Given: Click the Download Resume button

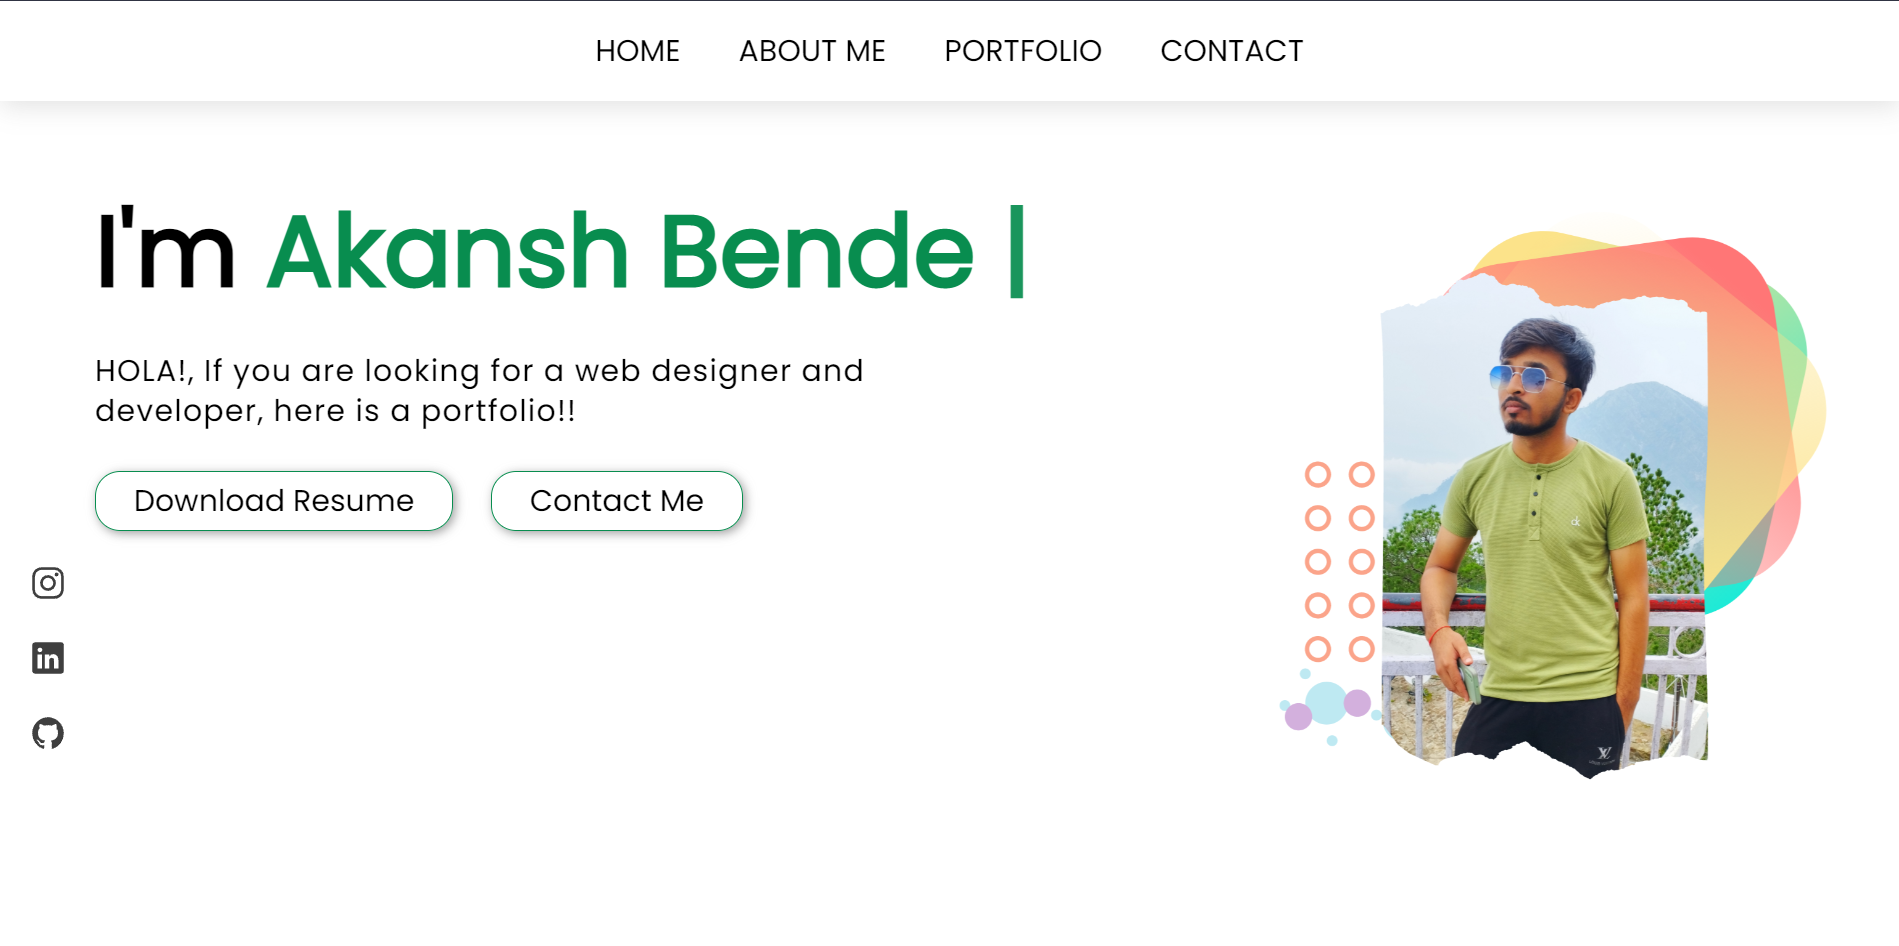Looking at the screenshot, I should 273,500.
